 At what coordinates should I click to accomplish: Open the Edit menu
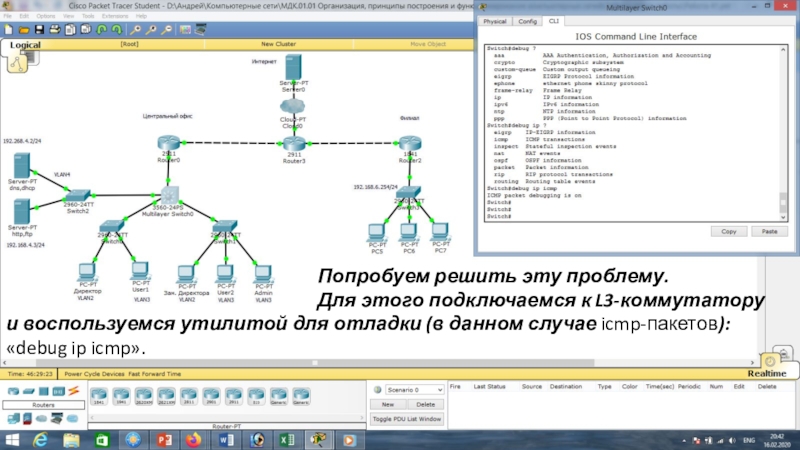tap(24, 16)
